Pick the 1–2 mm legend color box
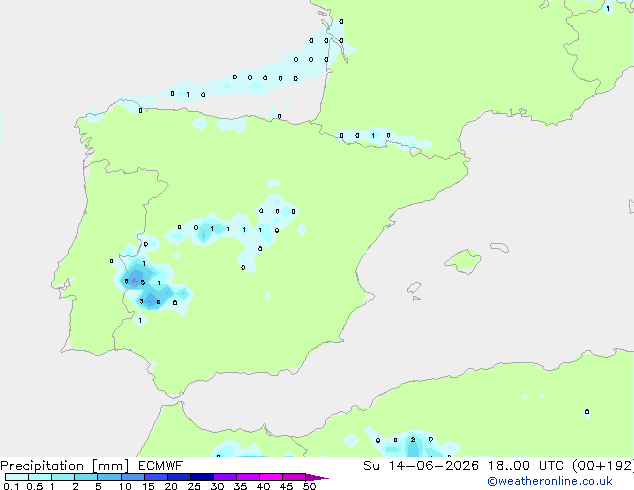Screen dimensions: 634x490 click(63, 477)
